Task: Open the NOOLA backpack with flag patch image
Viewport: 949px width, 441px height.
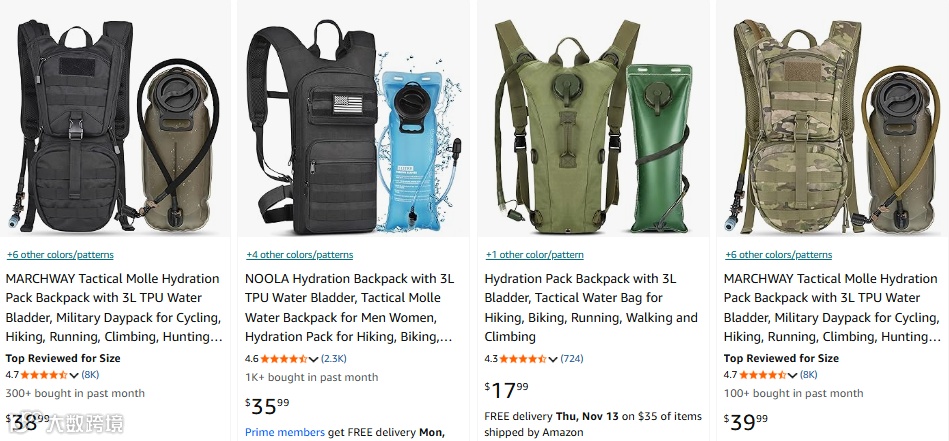Action: click(353, 126)
